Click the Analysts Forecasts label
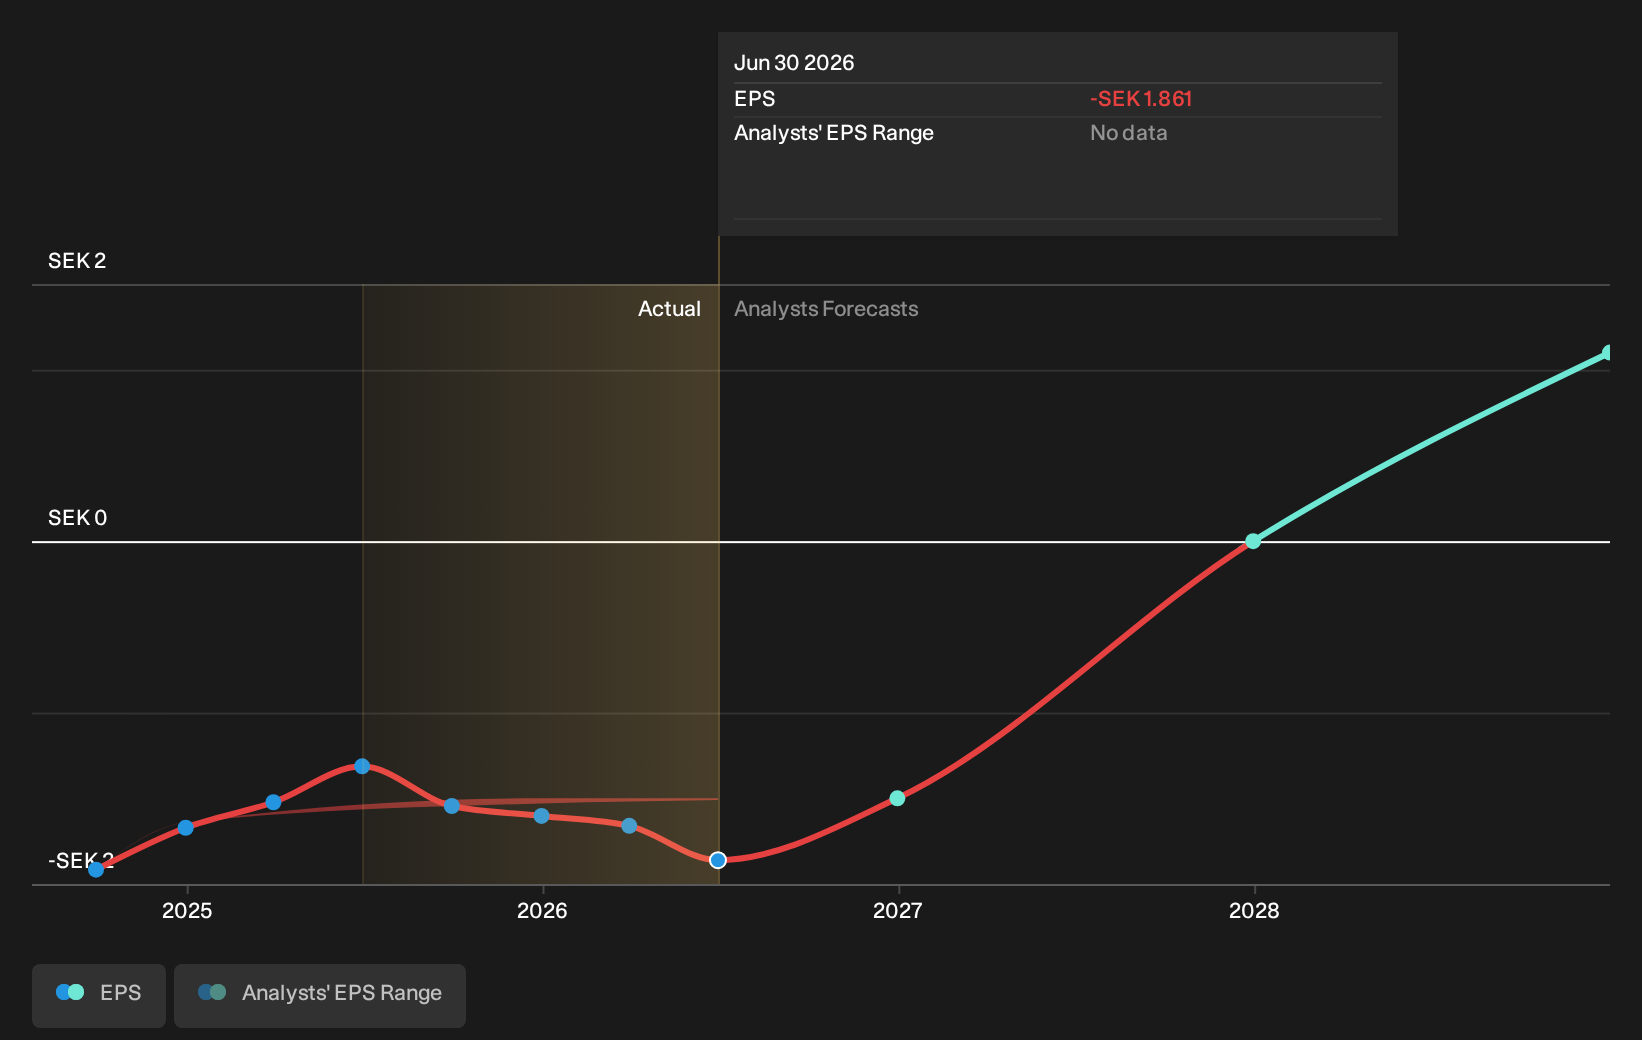Image resolution: width=1642 pixels, height=1040 pixels. point(826,309)
